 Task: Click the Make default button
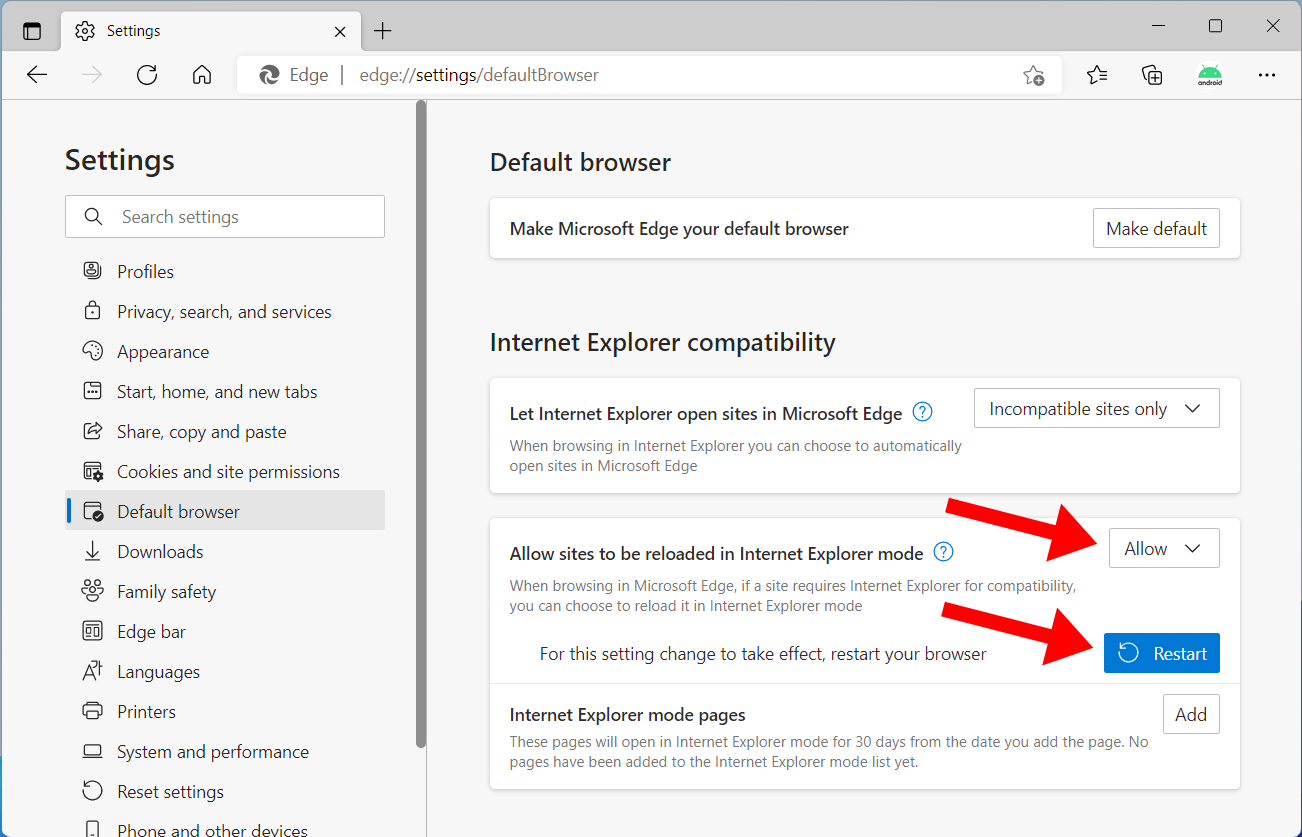pos(1156,228)
